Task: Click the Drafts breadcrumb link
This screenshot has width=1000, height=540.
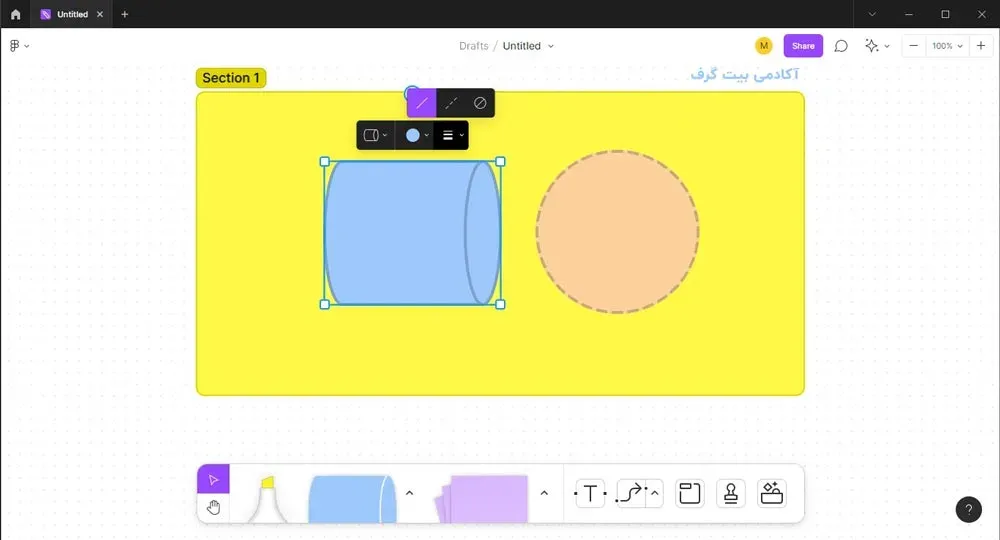Action: coord(473,46)
